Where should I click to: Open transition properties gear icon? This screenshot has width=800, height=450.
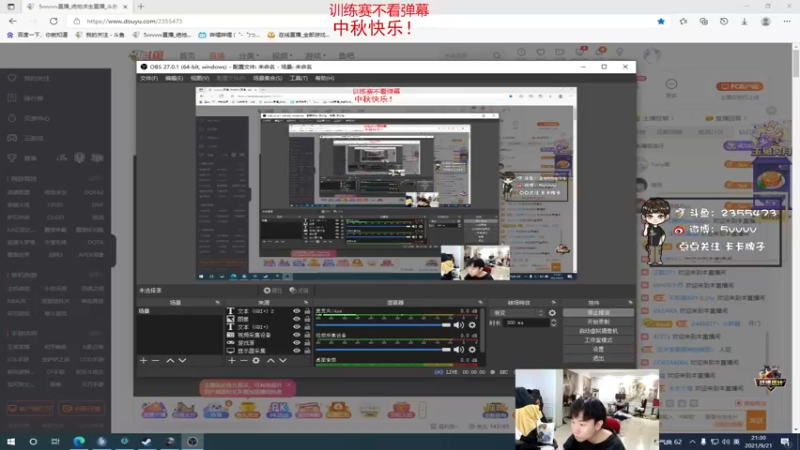point(552,313)
